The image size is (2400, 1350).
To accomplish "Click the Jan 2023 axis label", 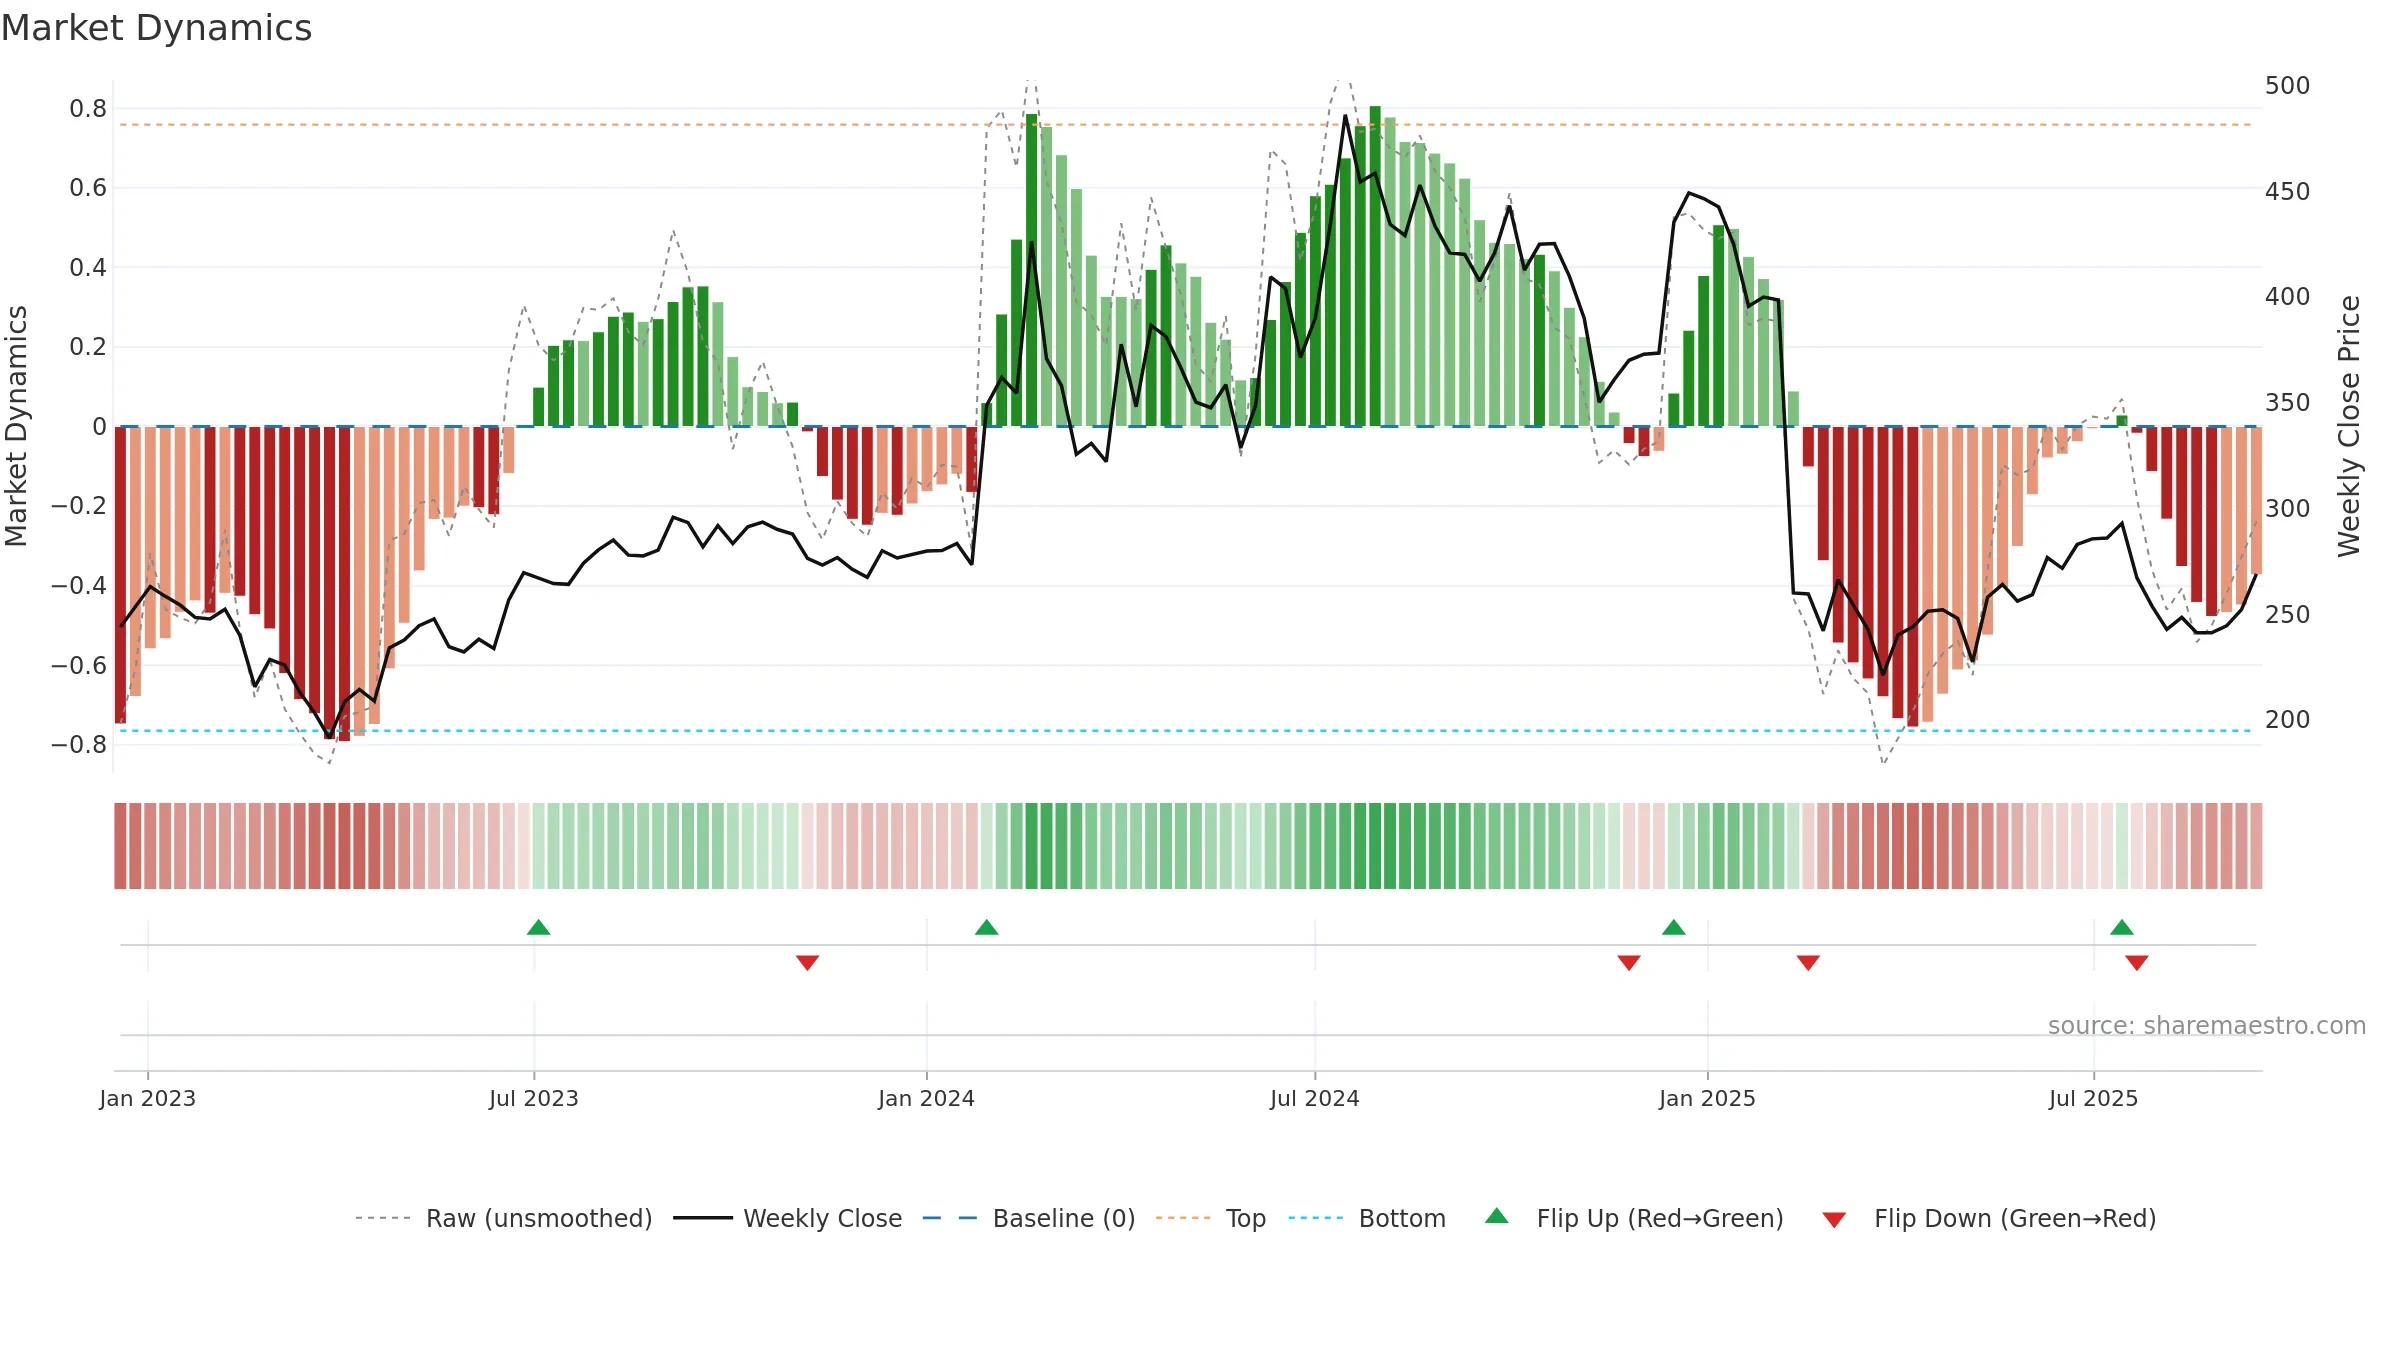I will tap(148, 1098).
